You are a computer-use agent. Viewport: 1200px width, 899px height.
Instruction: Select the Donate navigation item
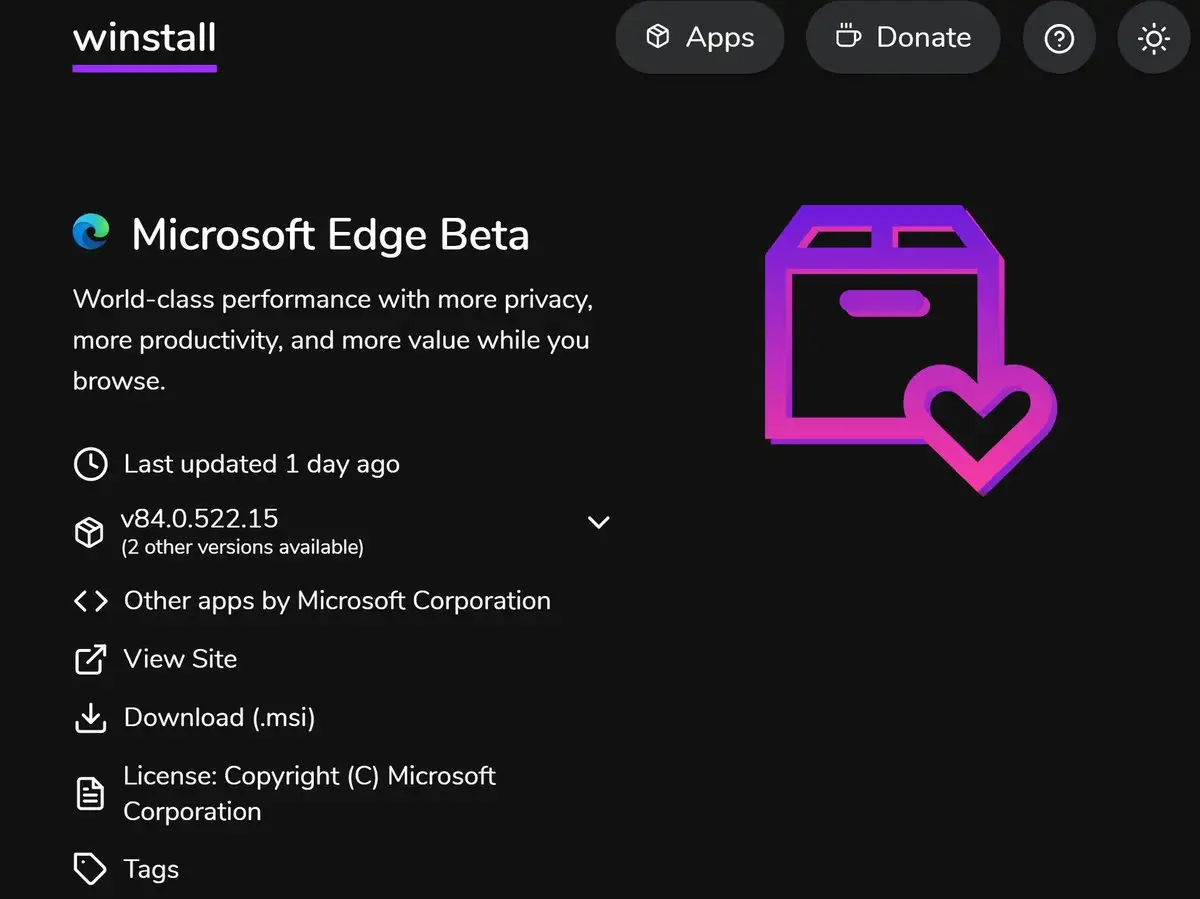pyautogui.click(x=903, y=37)
